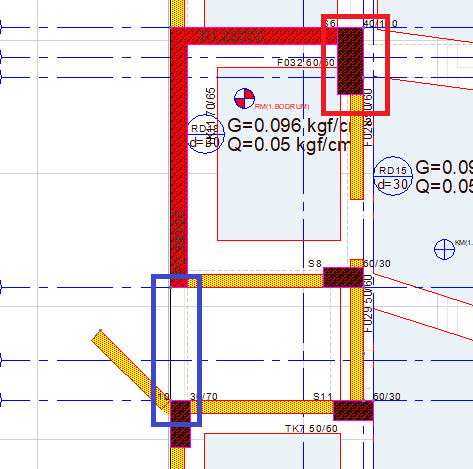The height and width of the screenshot is (469, 473).
Task: Click the P1 25/220 red shear wall
Action: tap(254, 36)
